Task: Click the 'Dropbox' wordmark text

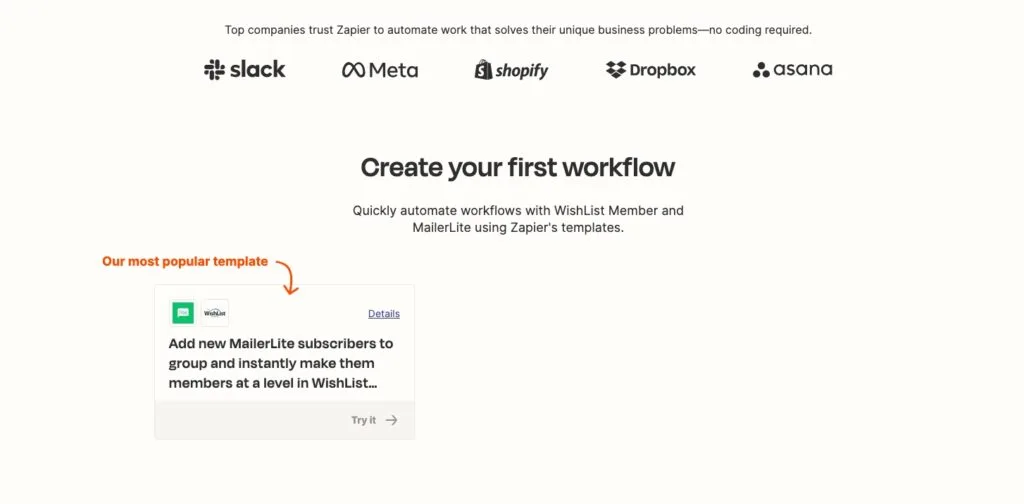Action: [662, 70]
